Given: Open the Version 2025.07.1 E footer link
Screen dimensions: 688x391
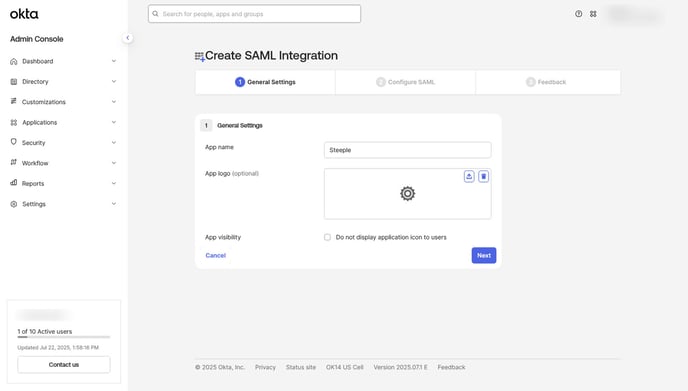Looking at the screenshot, I should [401, 367].
